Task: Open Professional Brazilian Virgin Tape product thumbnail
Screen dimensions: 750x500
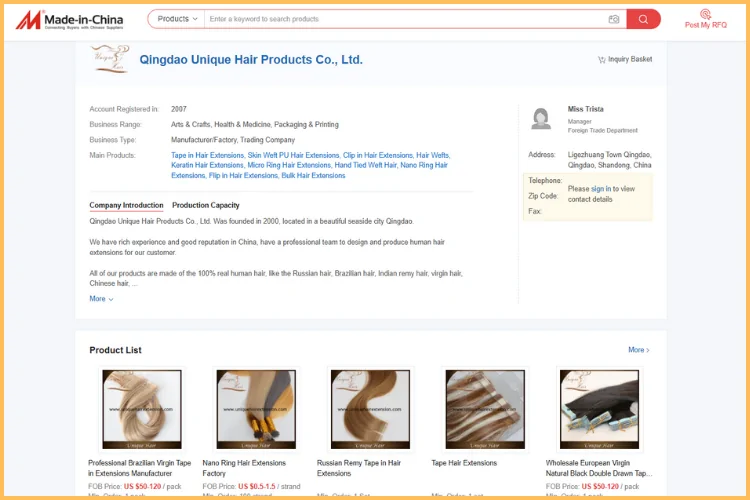Action: (142, 409)
